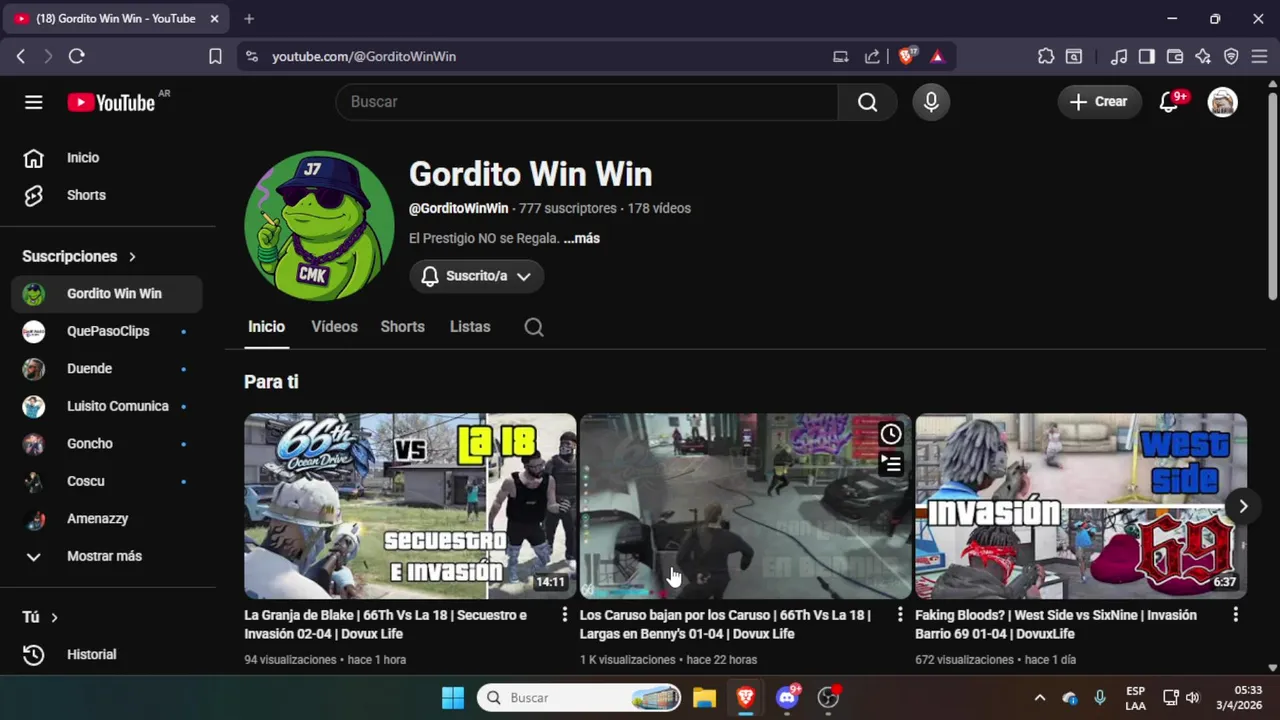
Task: Open options for Los Caruso video
Action: click(x=900, y=615)
